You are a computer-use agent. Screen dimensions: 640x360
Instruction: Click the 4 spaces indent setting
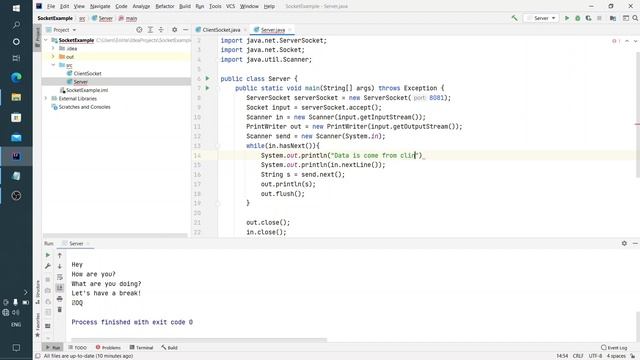(616, 356)
